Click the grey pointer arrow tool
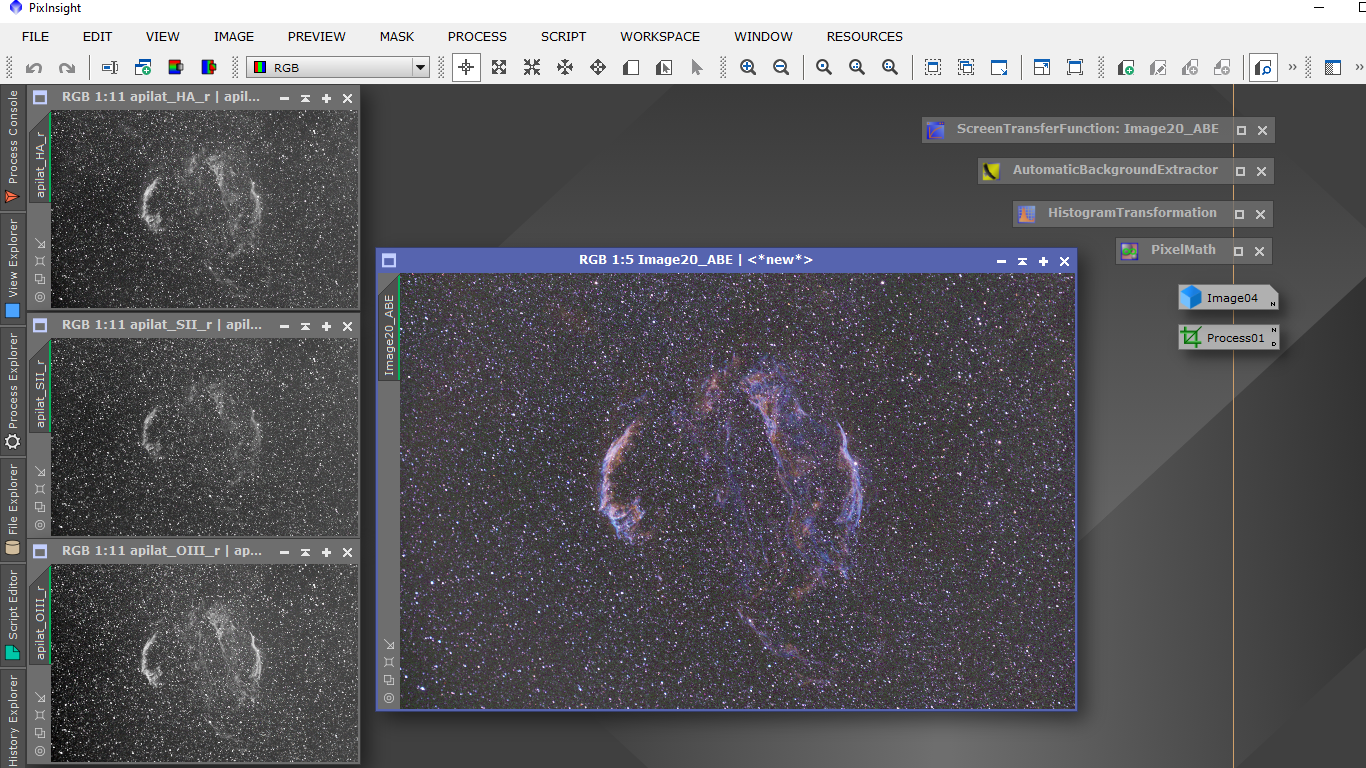This screenshot has width=1366, height=768. coord(697,68)
